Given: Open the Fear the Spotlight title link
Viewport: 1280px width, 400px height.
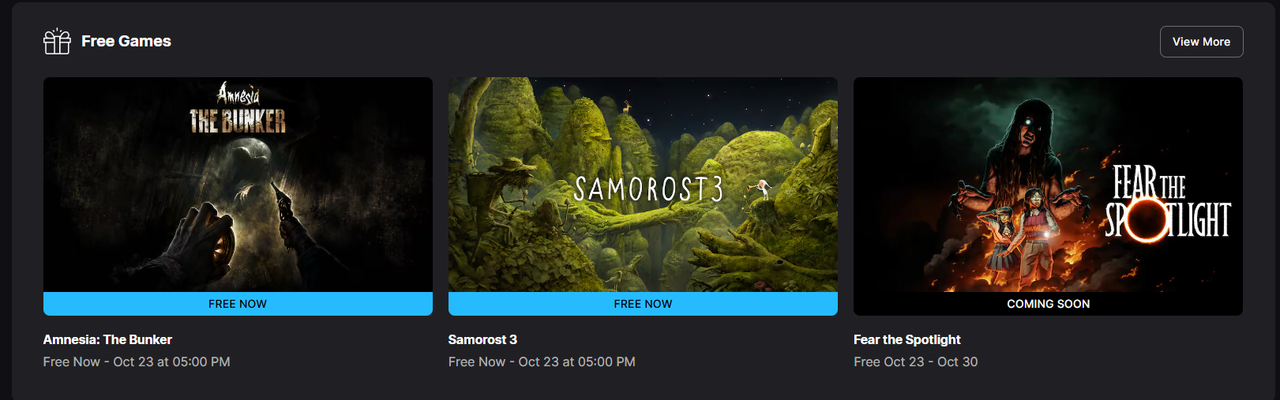Looking at the screenshot, I should (x=907, y=340).
